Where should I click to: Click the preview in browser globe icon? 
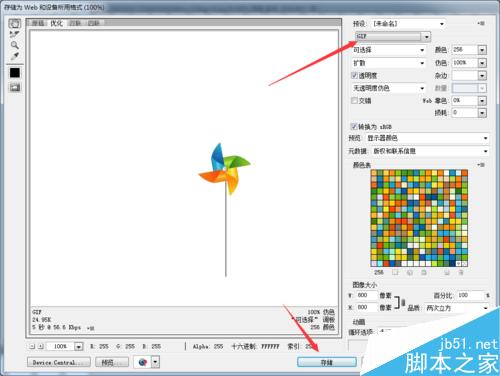tap(143, 362)
